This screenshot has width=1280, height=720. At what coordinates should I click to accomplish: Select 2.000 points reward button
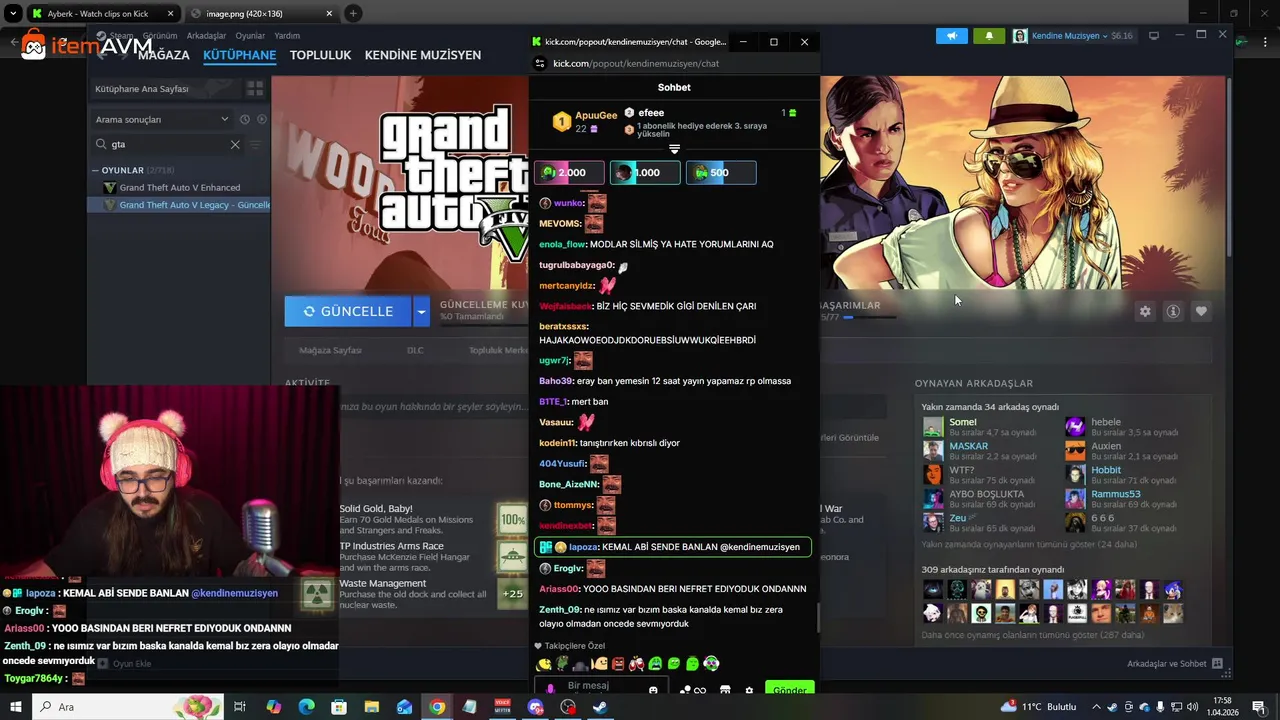click(x=569, y=173)
